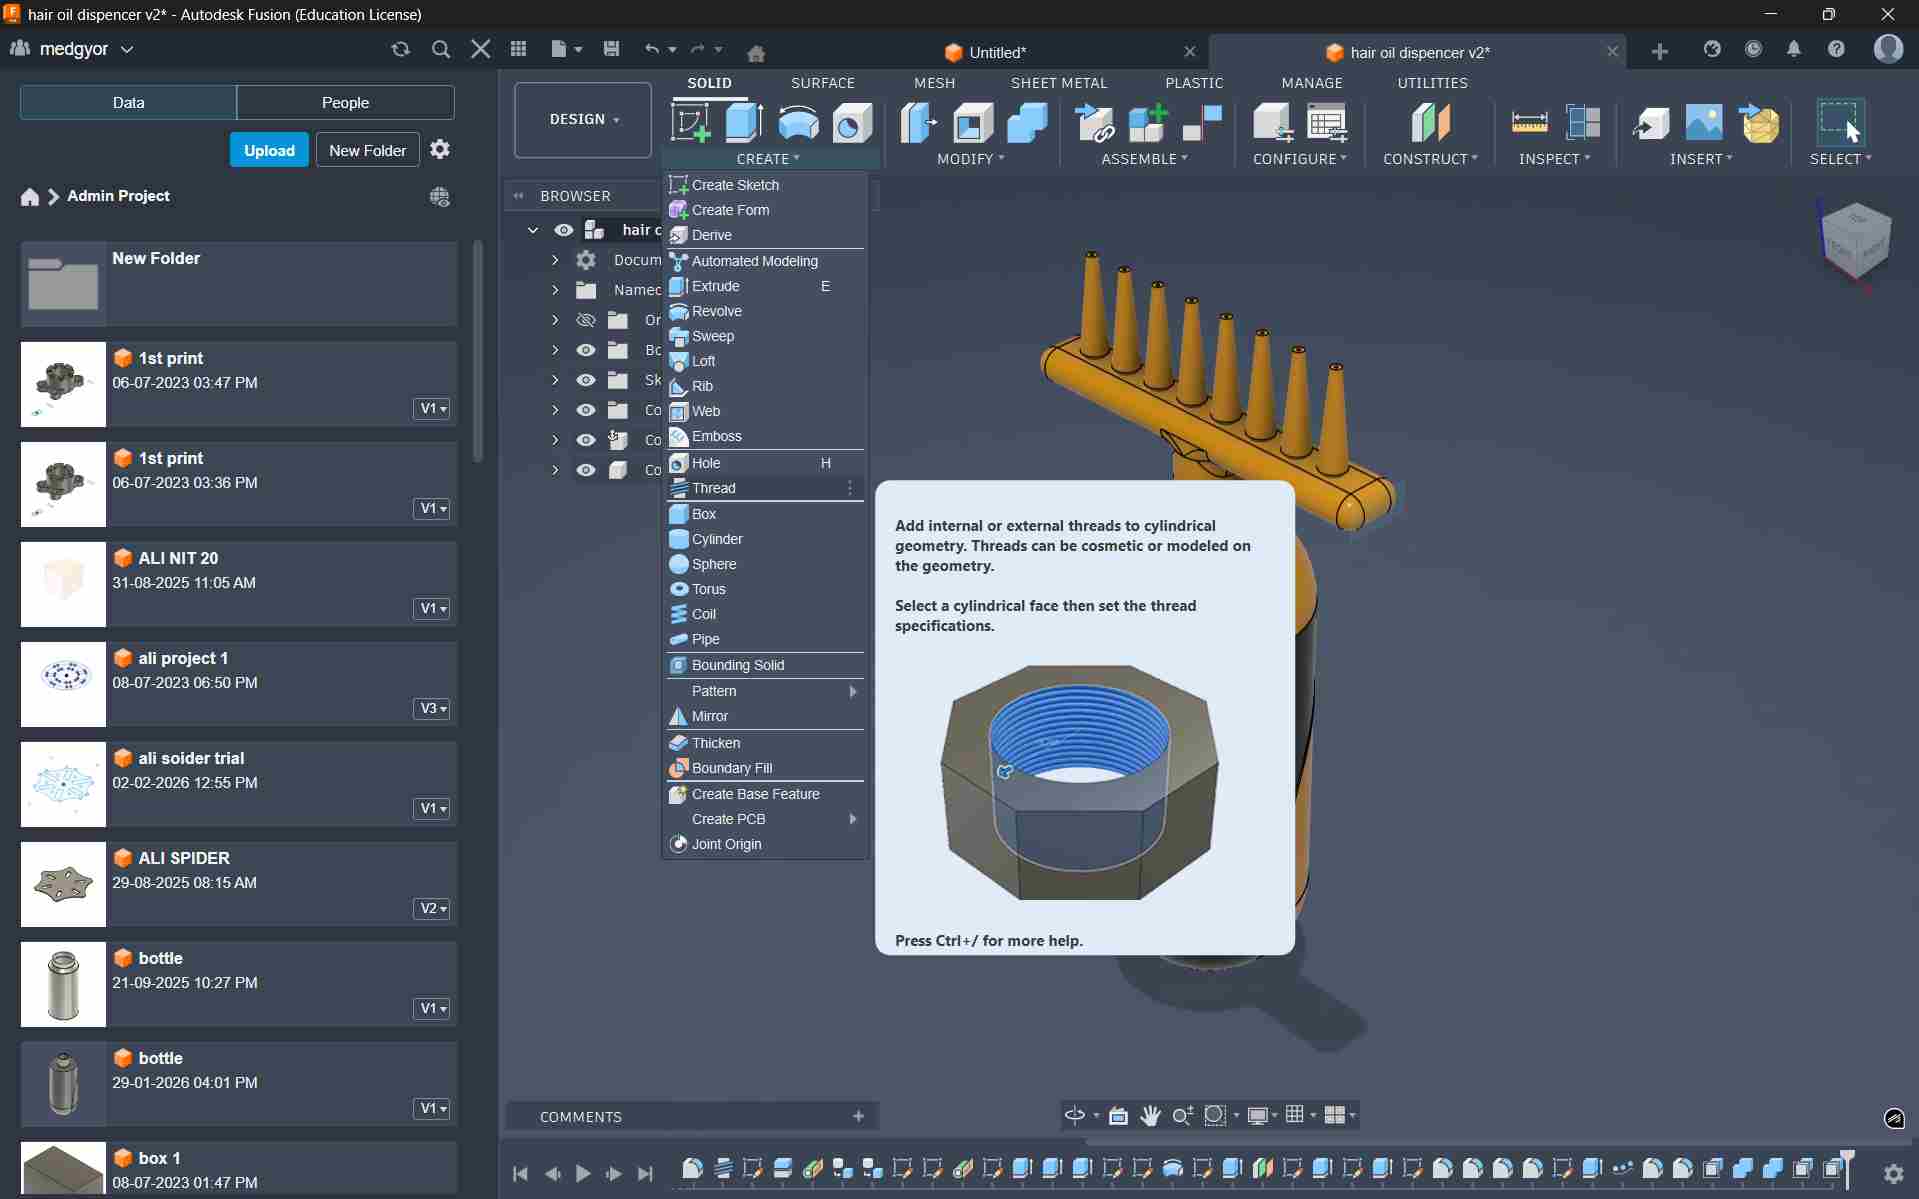Screen dimensions: 1919x1199
Task: Click the data panel vertical scrollbar
Action: tap(478, 352)
